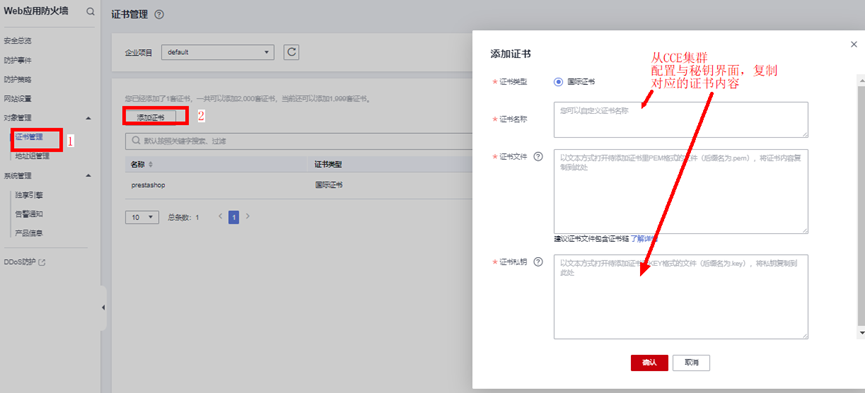The height and width of the screenshot is (393, 865).
Task: Close the 添加证书 dialog with the X
Action: [854, 45]
